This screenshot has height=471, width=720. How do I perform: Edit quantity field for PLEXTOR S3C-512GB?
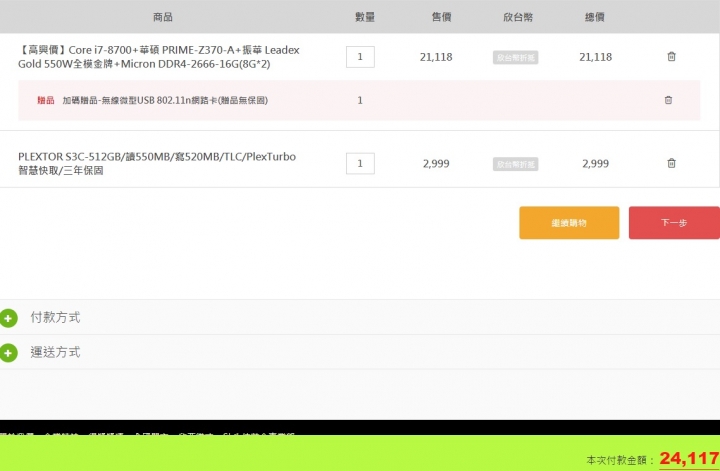coord(360,163)
